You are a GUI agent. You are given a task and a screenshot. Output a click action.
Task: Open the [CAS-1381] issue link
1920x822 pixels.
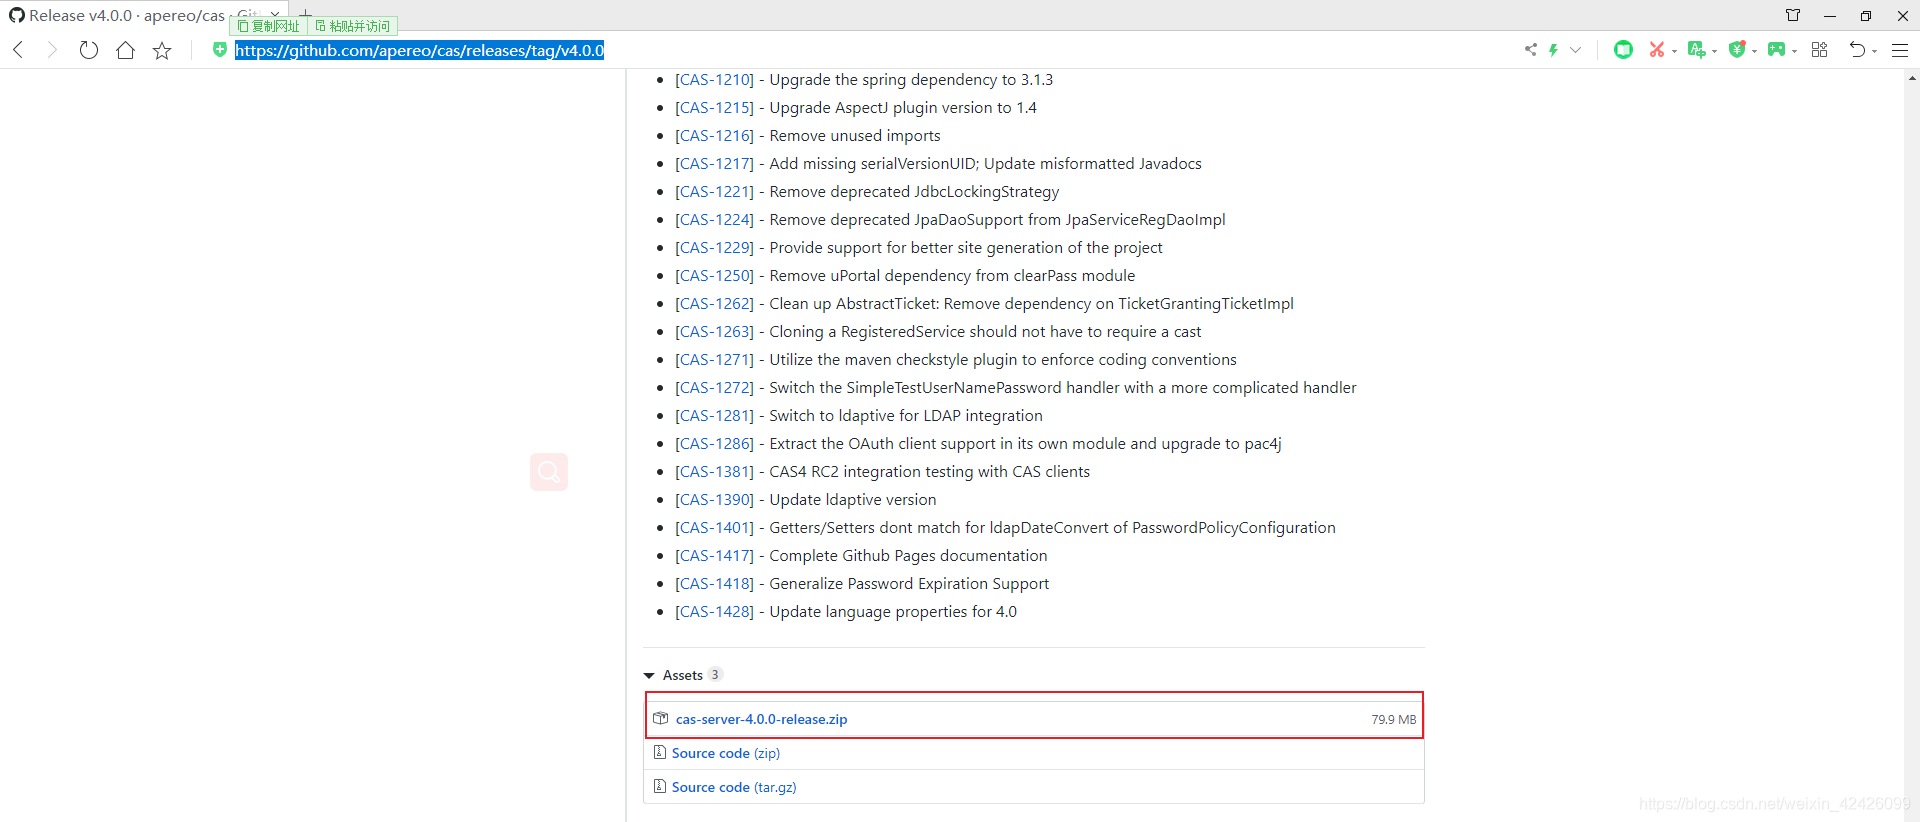coord(714,472)
